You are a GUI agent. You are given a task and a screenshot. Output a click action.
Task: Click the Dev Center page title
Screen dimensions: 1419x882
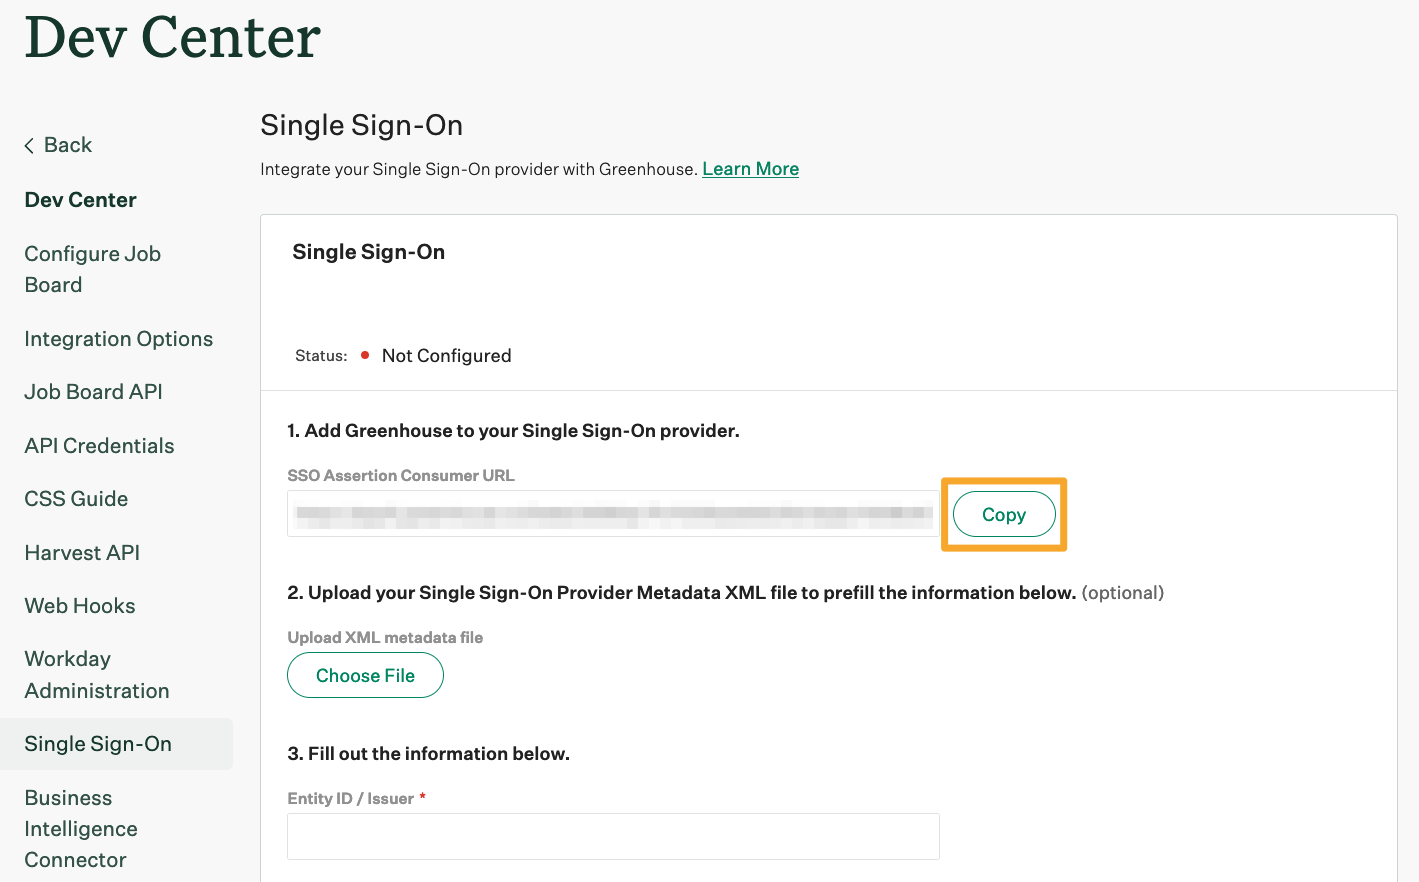[x=172, y=38]
